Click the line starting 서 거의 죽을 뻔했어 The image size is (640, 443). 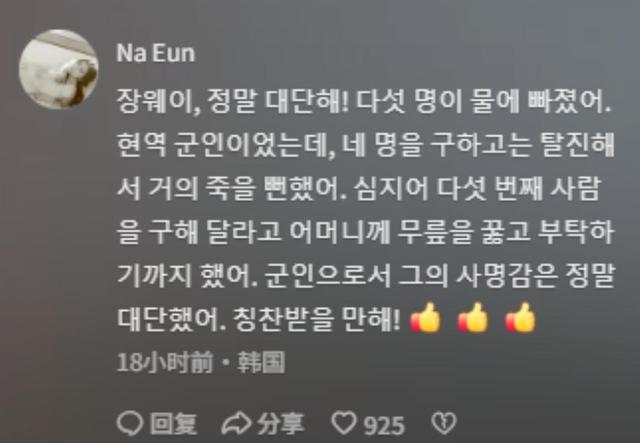point(360,189)
